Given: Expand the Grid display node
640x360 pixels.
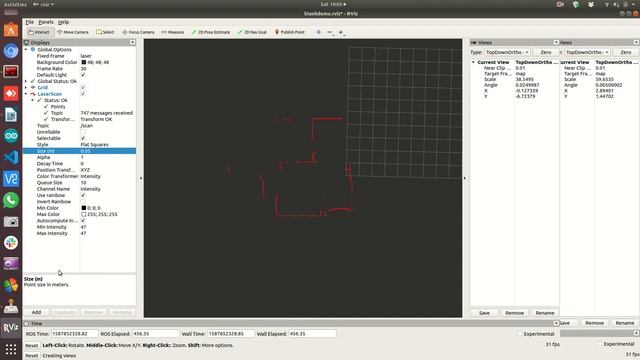Looking at the screenshot, I should [x=26, y=88].
